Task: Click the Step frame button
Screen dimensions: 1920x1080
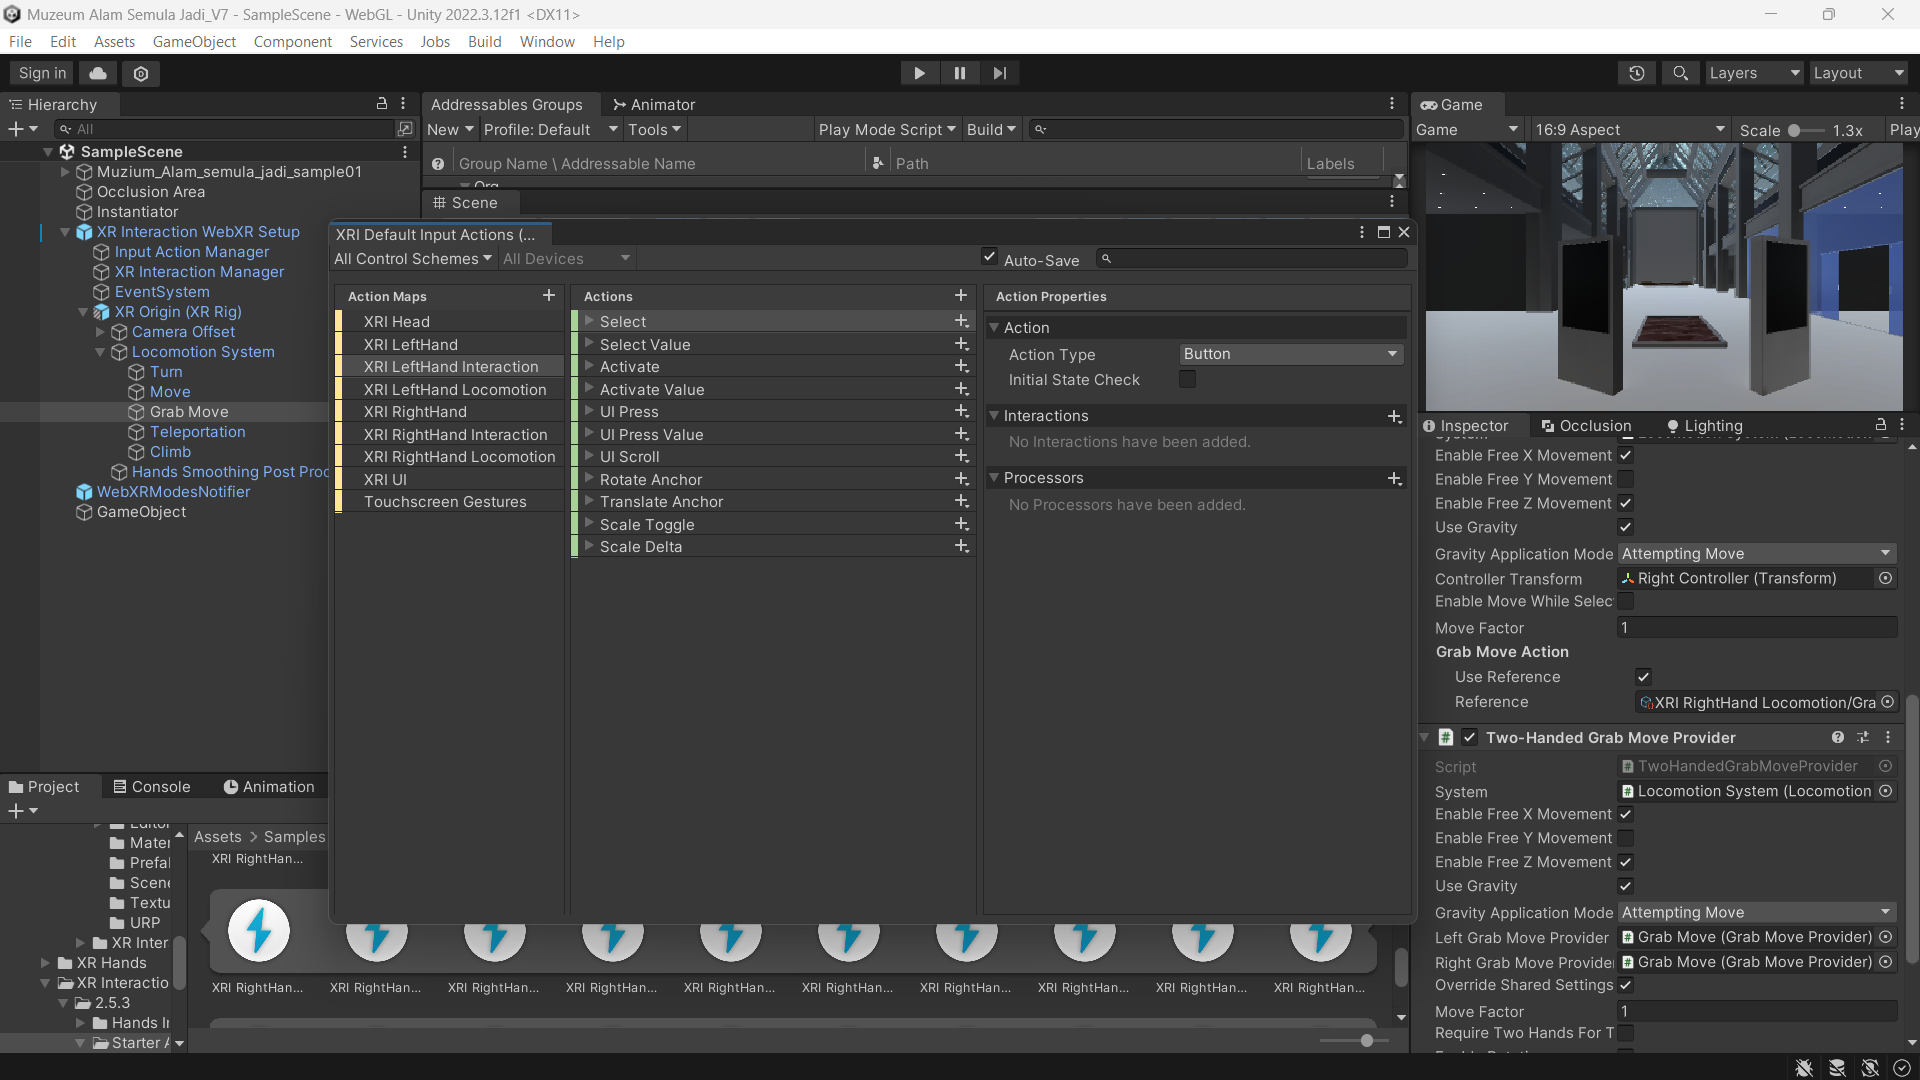Action: (999, 73)
